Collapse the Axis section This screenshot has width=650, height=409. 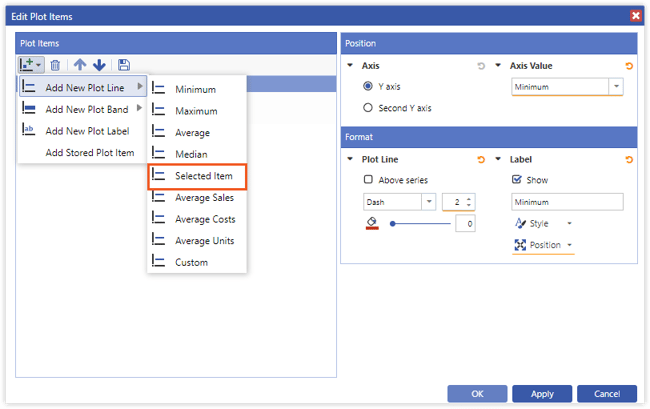(x=350, y=65)
